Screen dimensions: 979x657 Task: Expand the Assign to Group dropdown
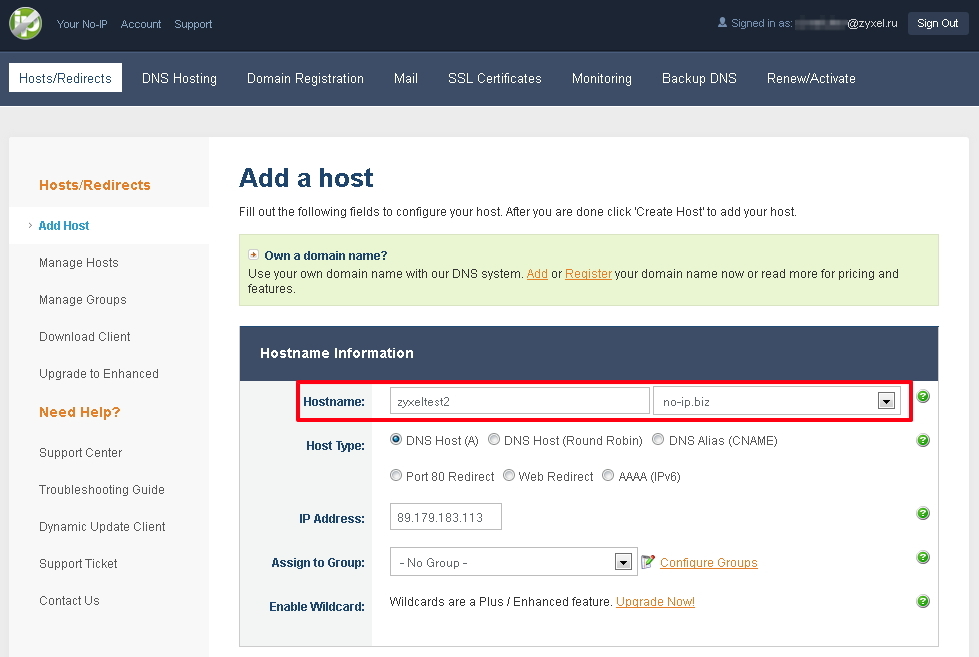624,562
